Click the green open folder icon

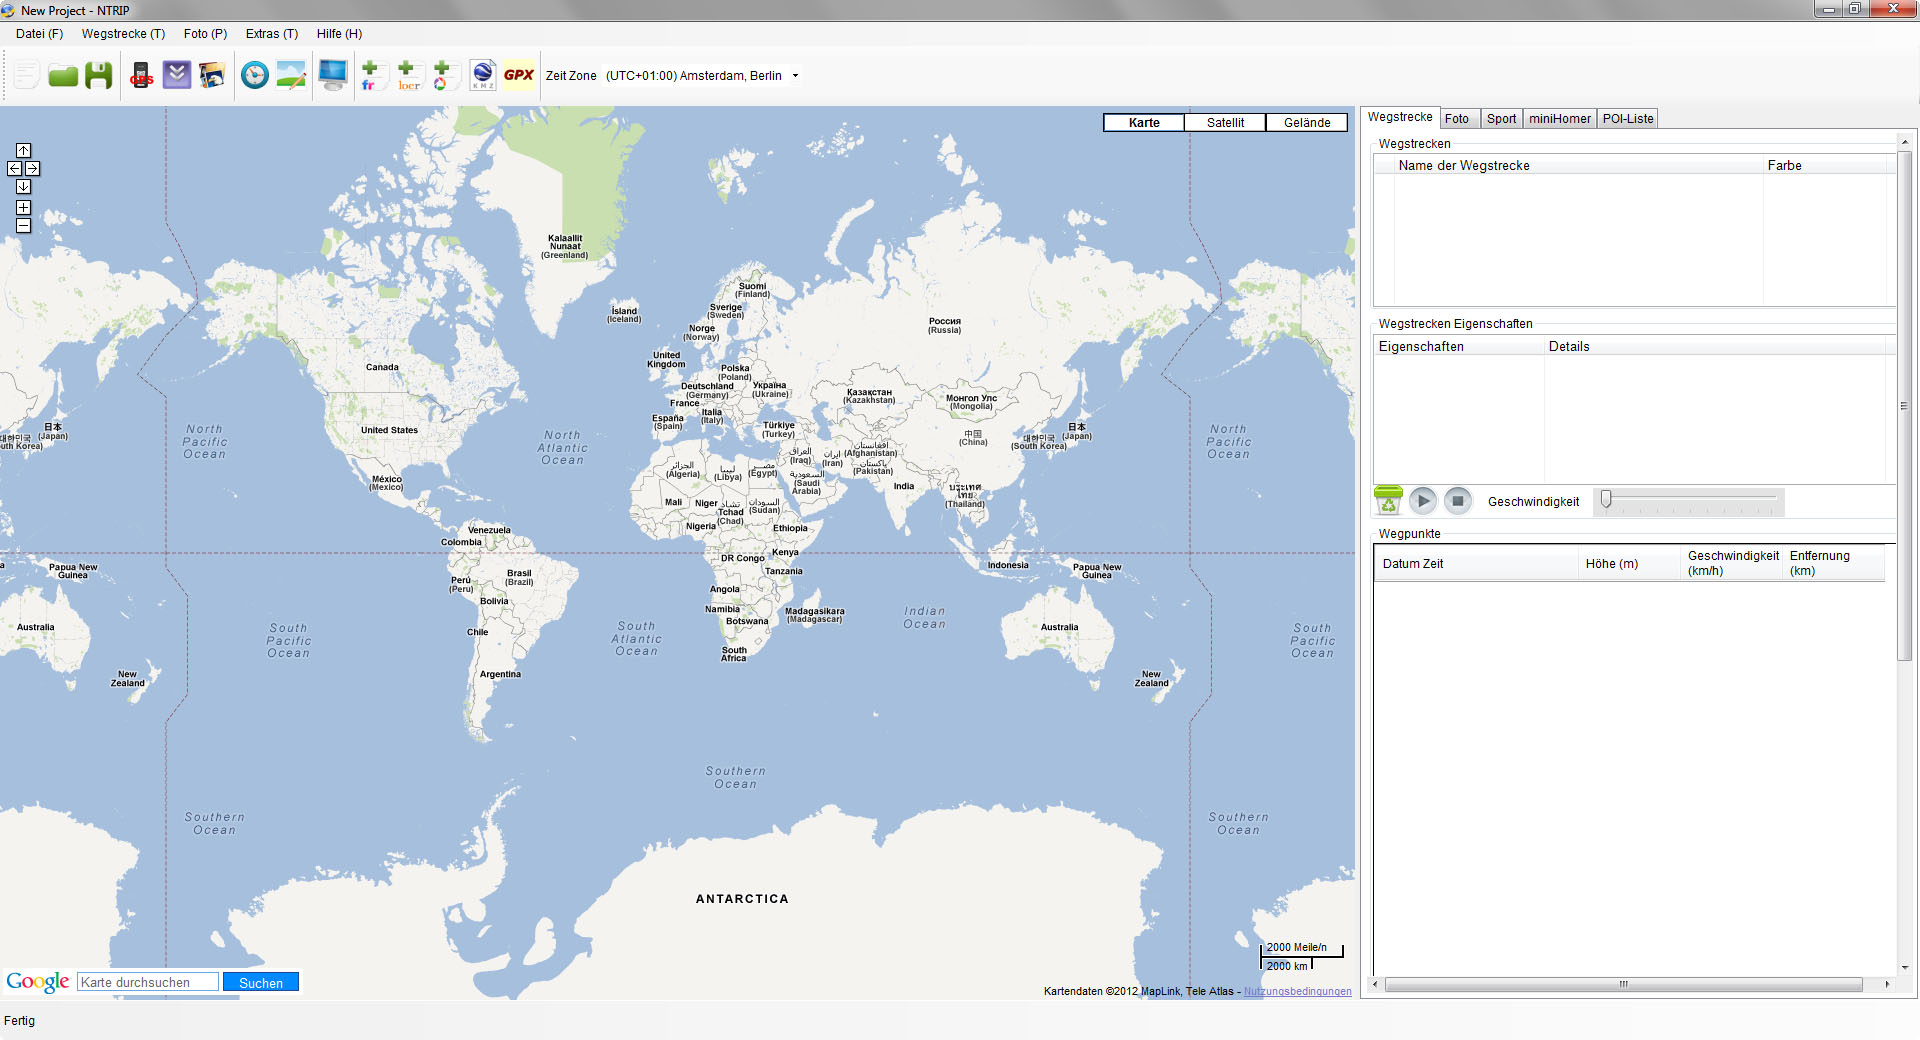pos(63,76)
